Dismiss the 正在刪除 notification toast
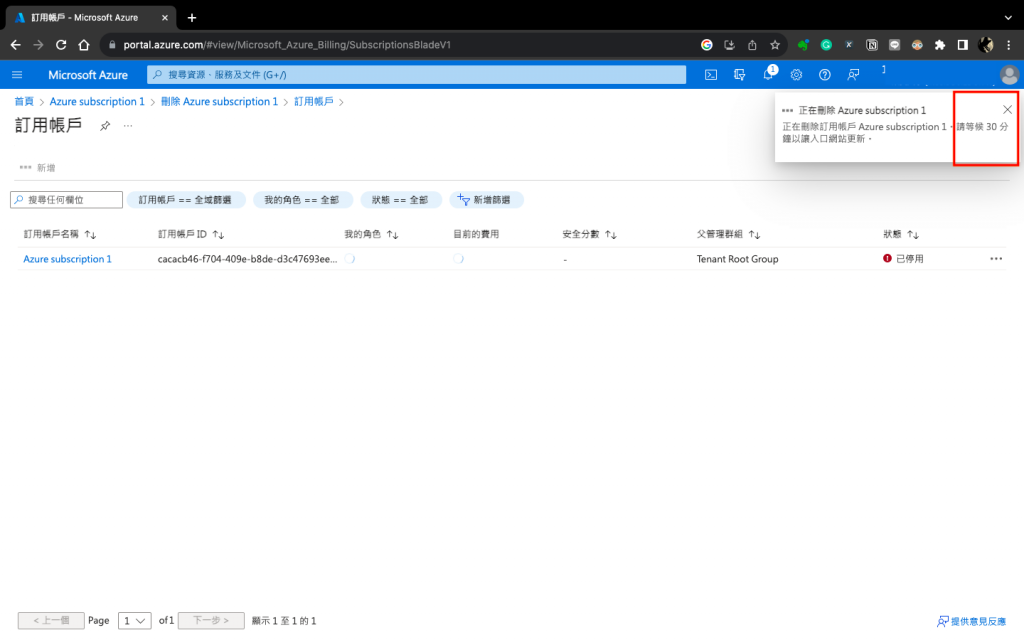1024x640 pixels. click(x=1007, y=110)
